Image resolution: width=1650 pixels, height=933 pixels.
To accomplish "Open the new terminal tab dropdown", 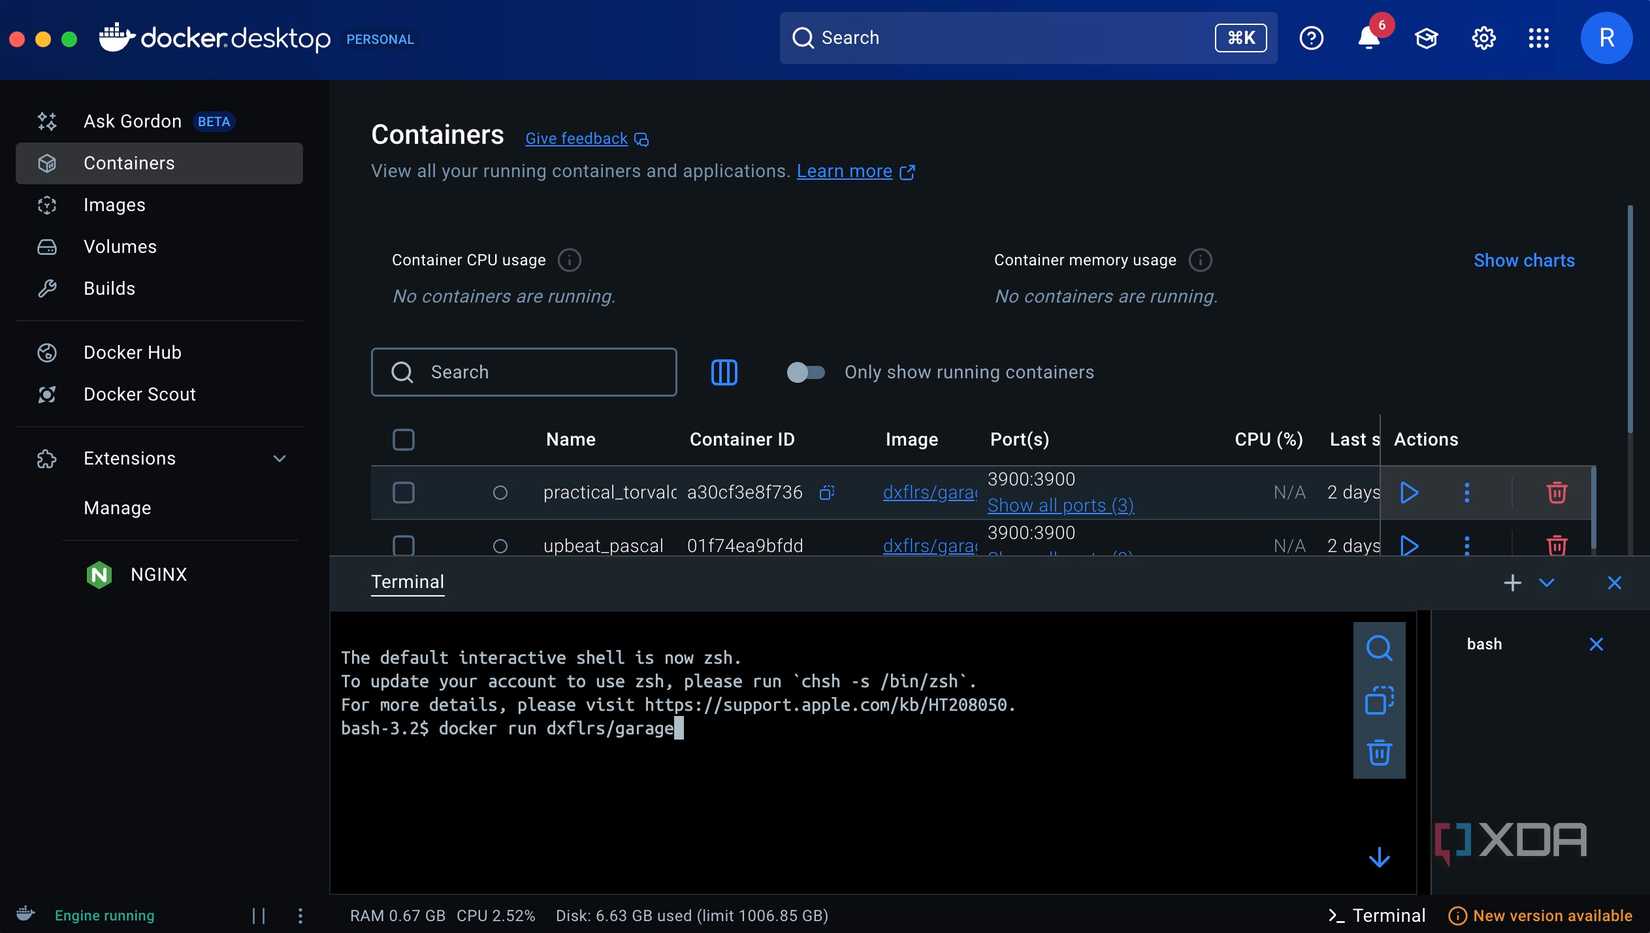I will tap(1546, 582).
